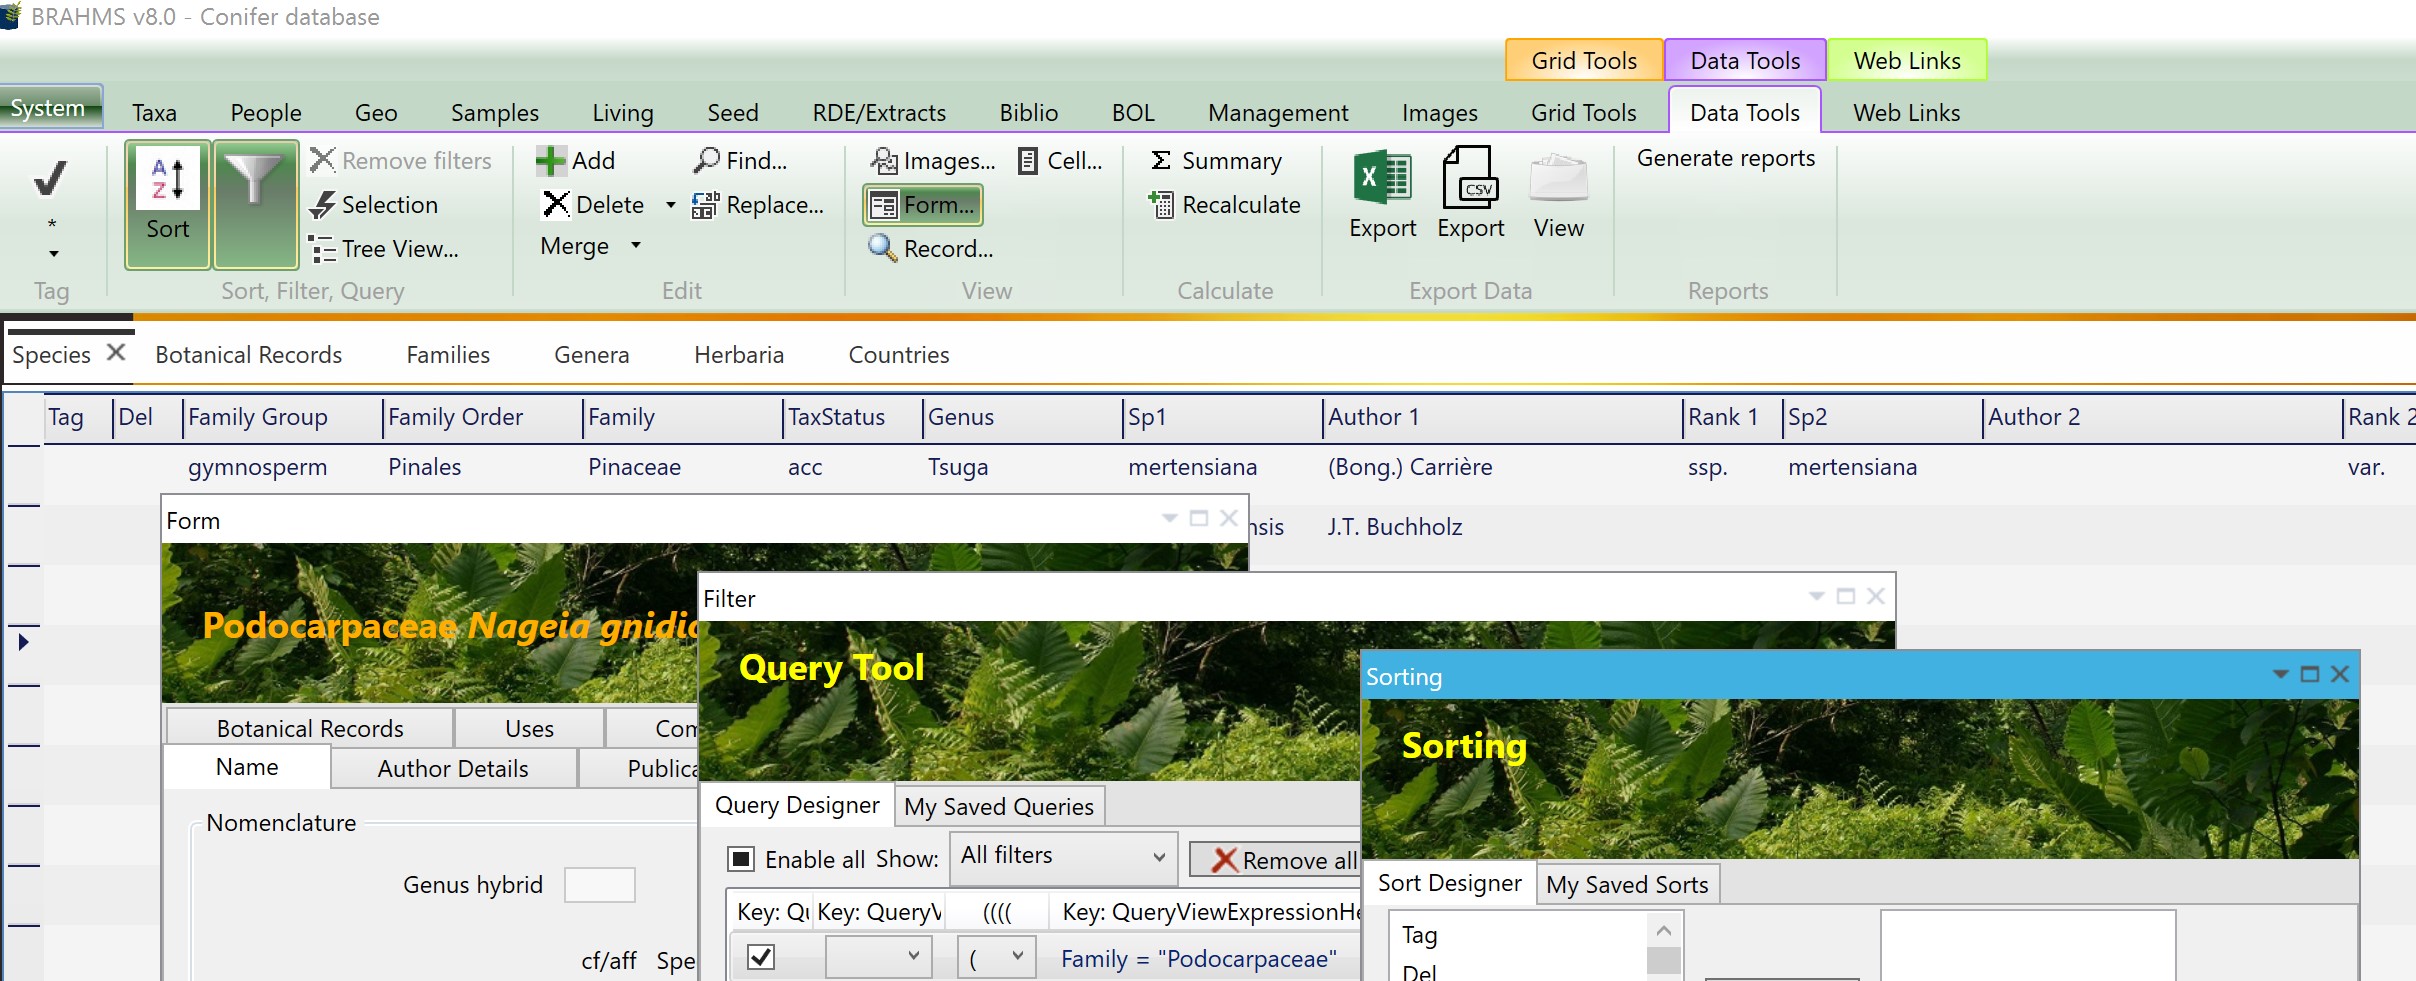2416x981 pixels.
Task: Open the All filters combo box
Action: click(1063, 857)
